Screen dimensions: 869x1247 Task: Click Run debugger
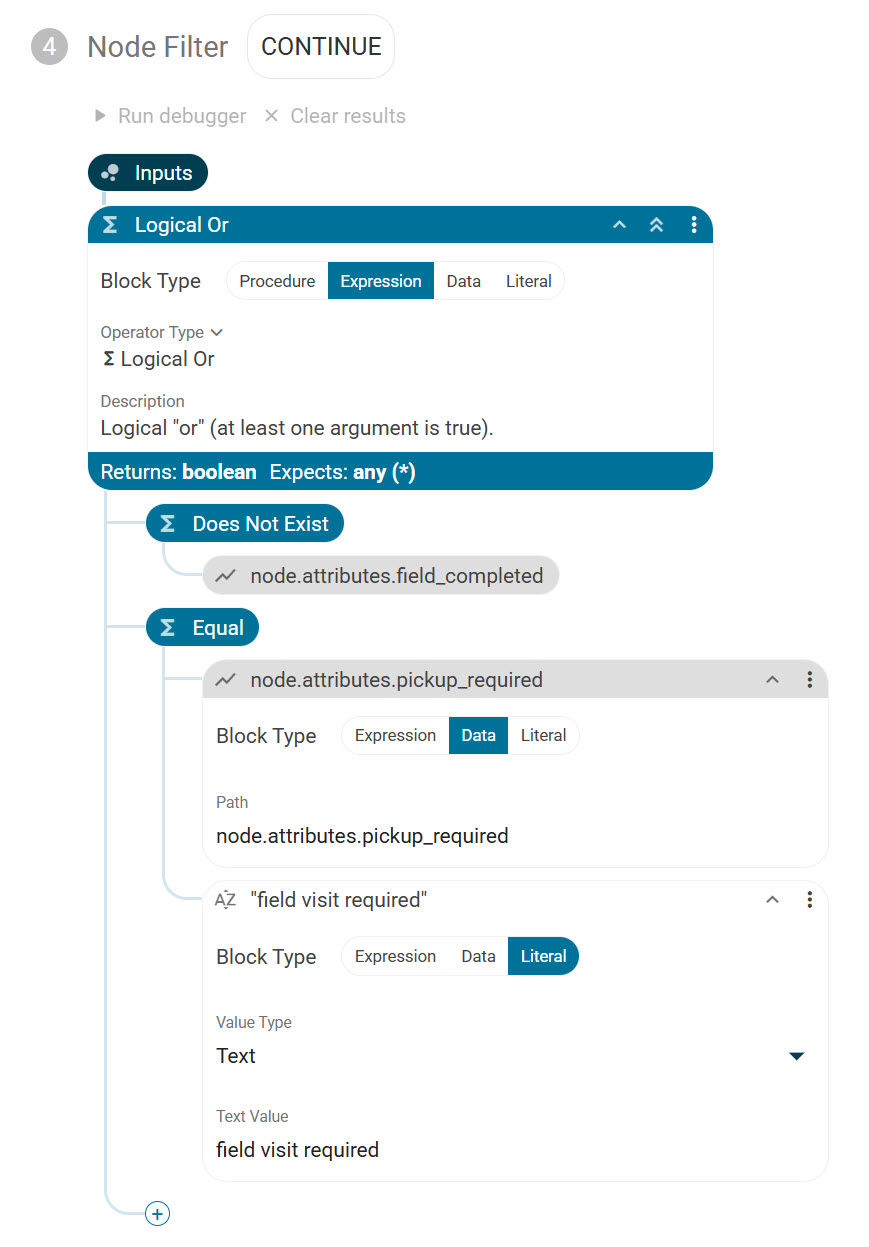tap(170, 116)
